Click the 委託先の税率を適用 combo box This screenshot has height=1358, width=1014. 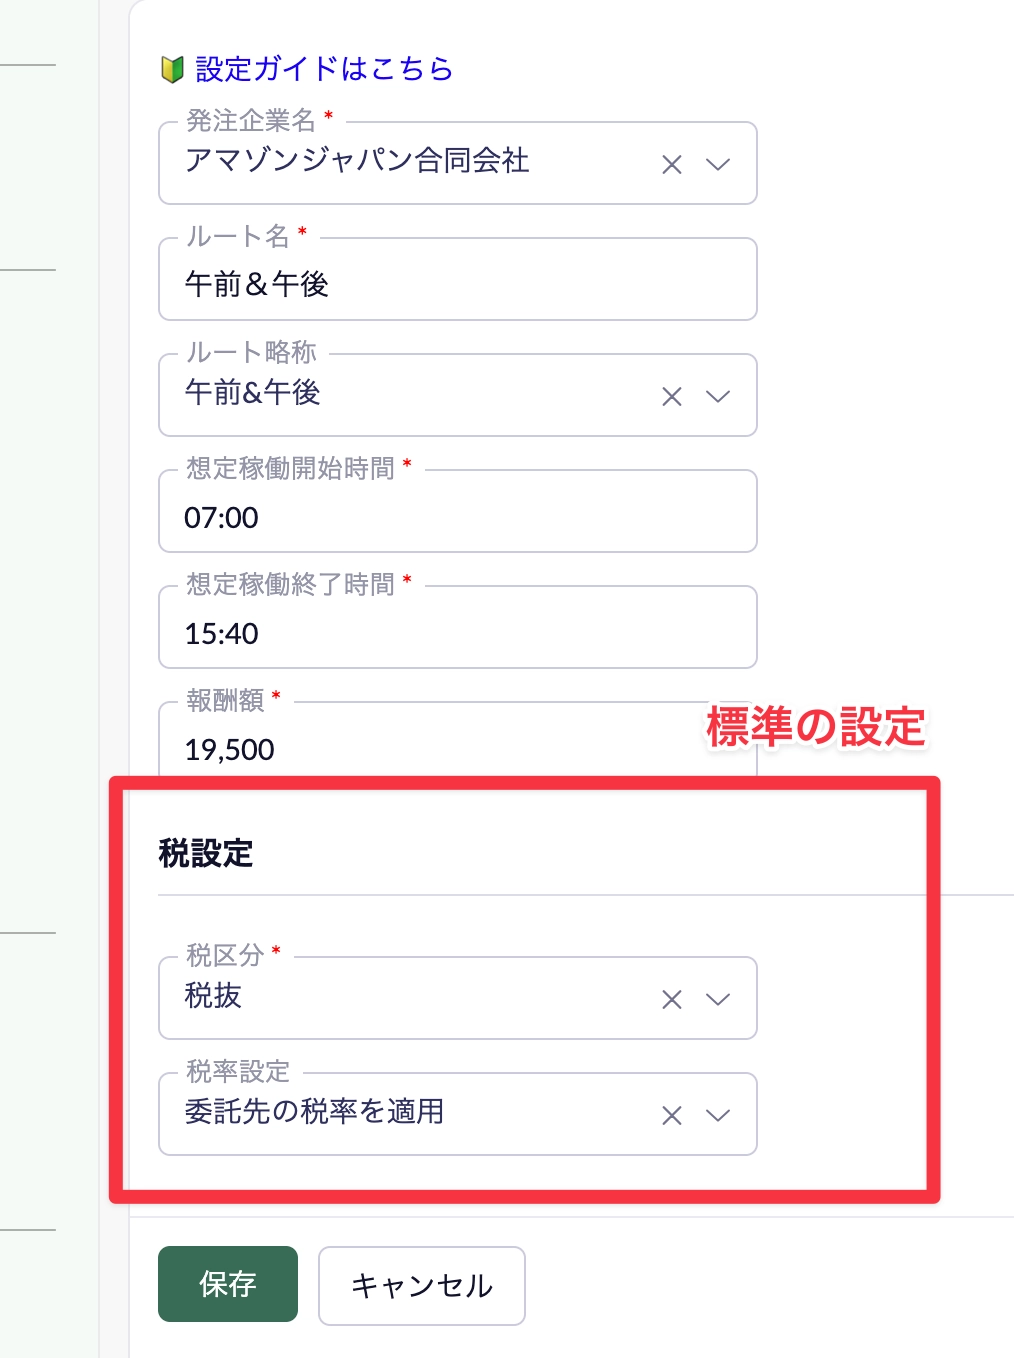(x=400, y=1113)
